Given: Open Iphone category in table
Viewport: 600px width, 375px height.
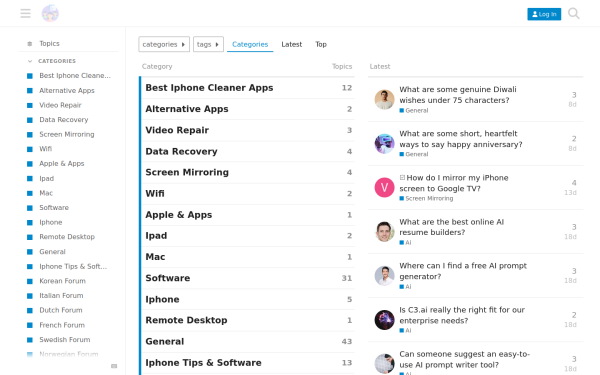Looking at the screenshot, I should [x=162, y=299].
